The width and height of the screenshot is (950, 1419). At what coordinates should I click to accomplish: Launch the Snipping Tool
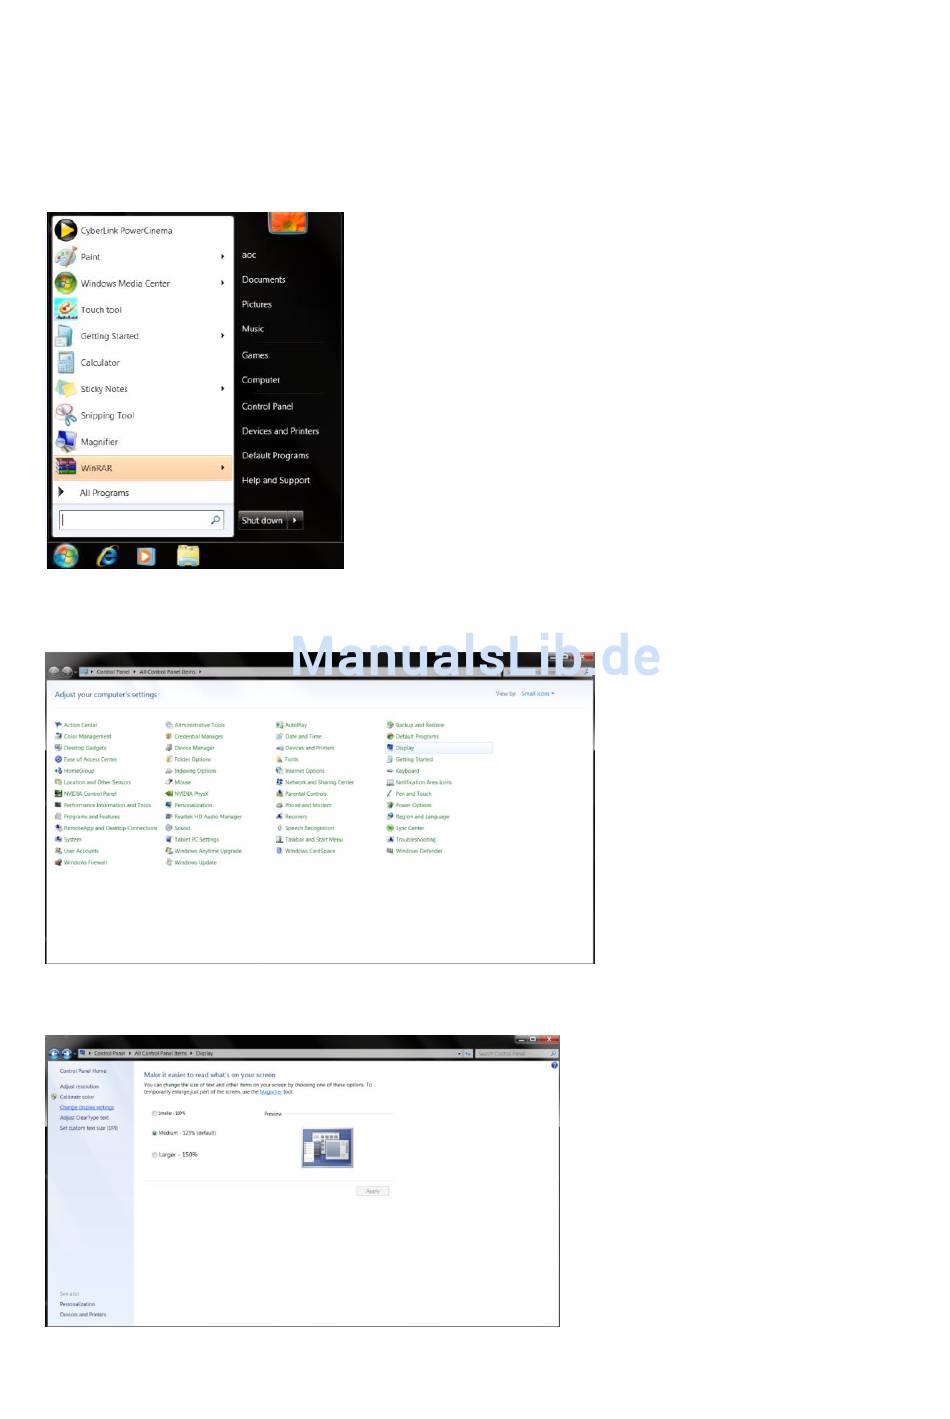pos(107,415)
